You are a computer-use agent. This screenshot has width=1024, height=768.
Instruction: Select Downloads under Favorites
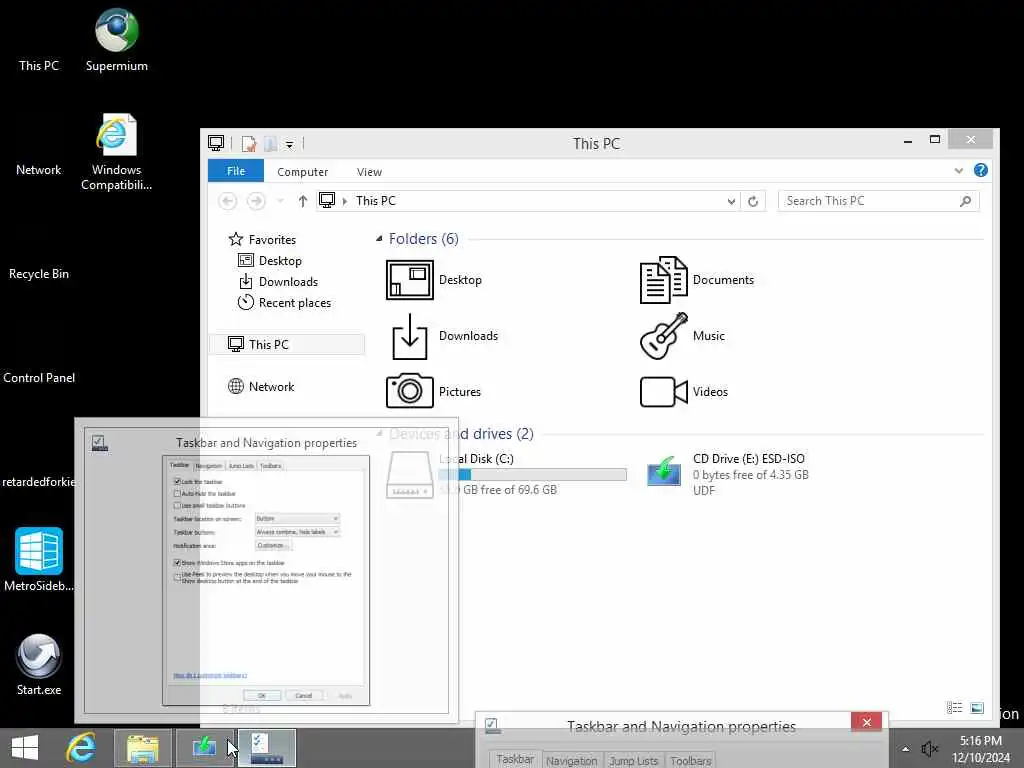278,281
